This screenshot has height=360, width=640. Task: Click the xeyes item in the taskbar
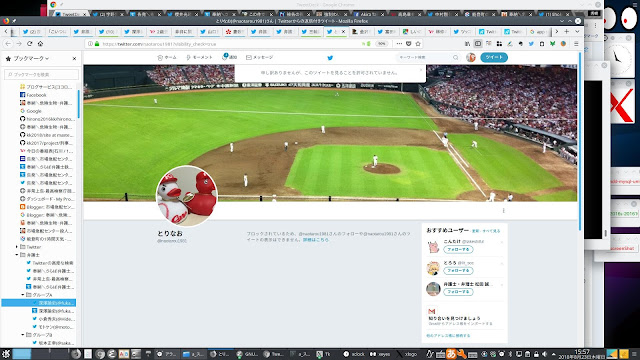tap(380, 354)
